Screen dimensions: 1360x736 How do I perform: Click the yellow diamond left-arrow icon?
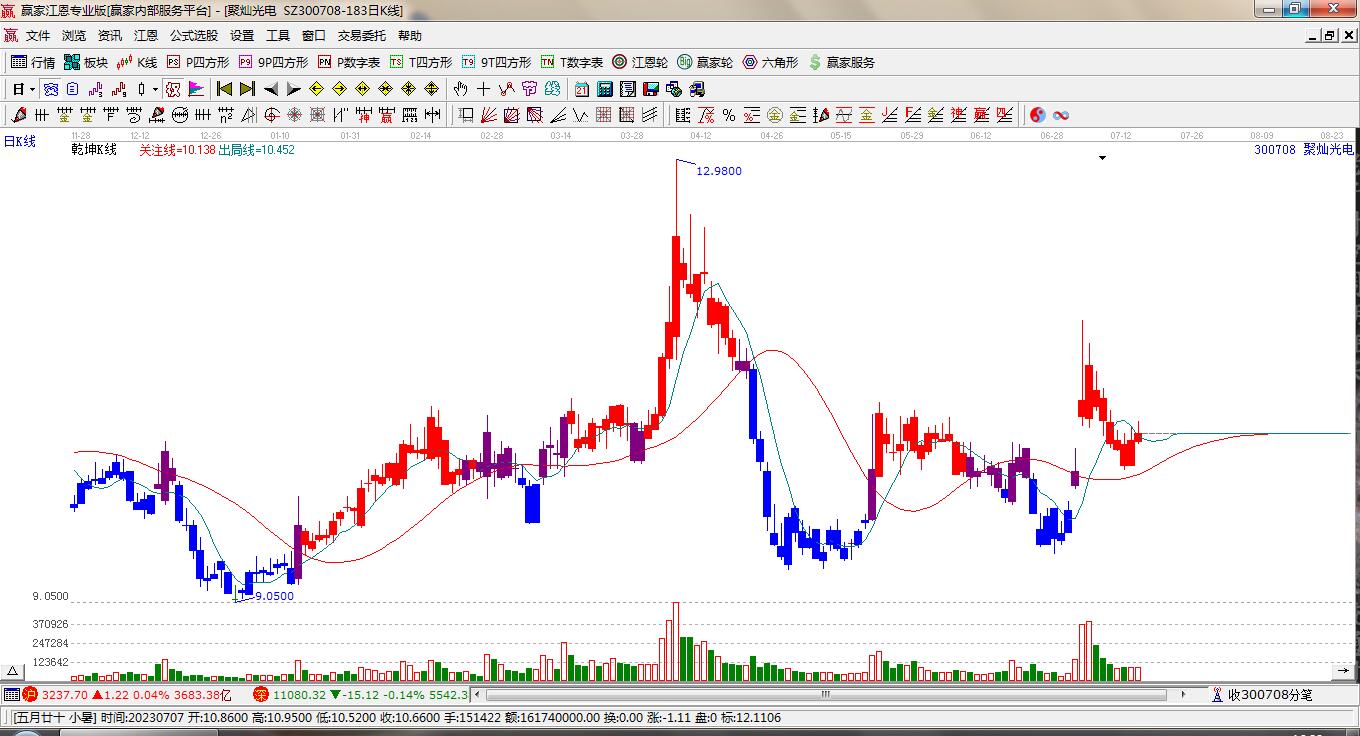[x=317, y=89]
